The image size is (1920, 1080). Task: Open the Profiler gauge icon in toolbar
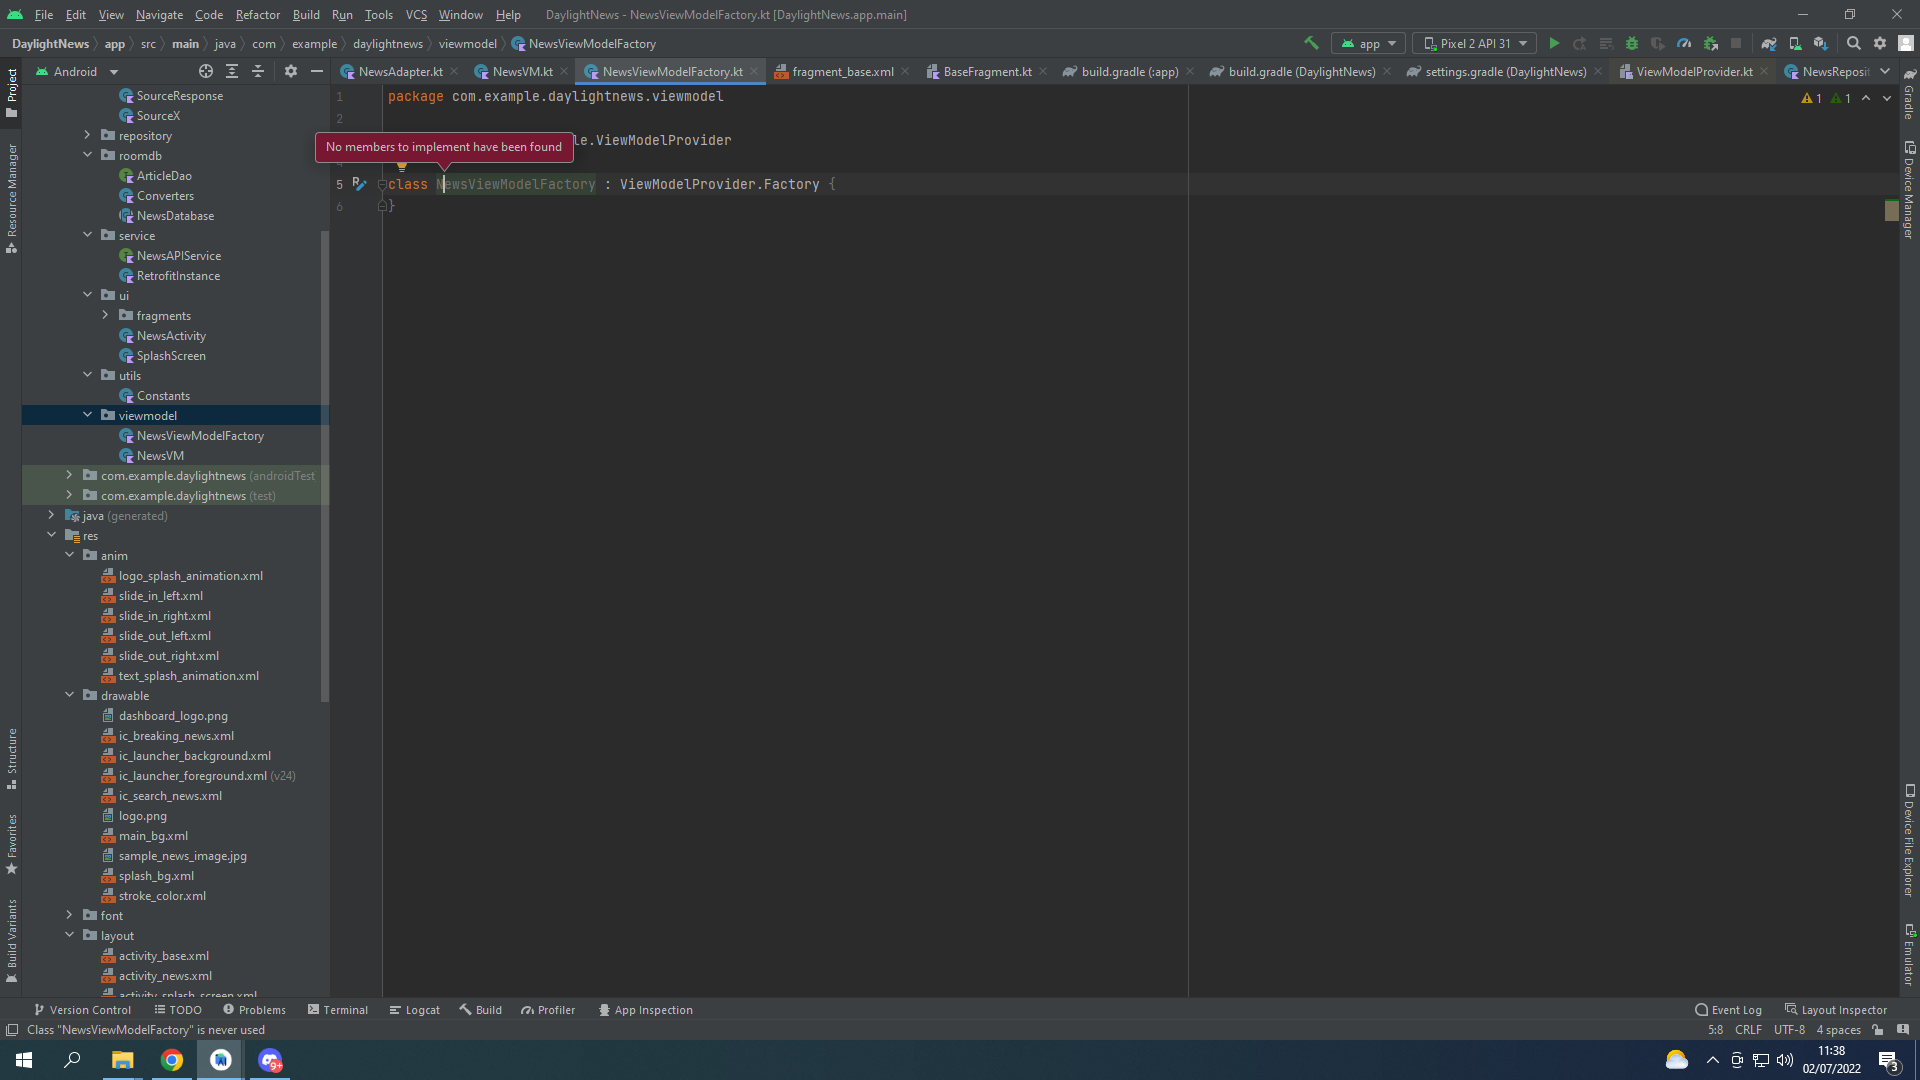coord(1684,43)
